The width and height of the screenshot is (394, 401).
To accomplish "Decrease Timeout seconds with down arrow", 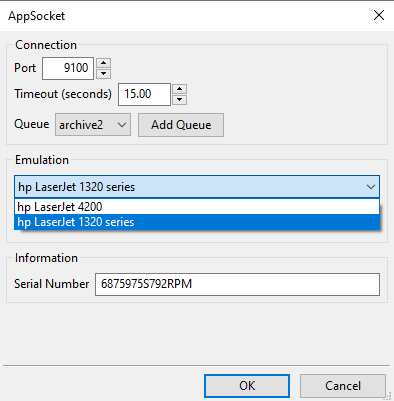I will click(x=179, y=100).
